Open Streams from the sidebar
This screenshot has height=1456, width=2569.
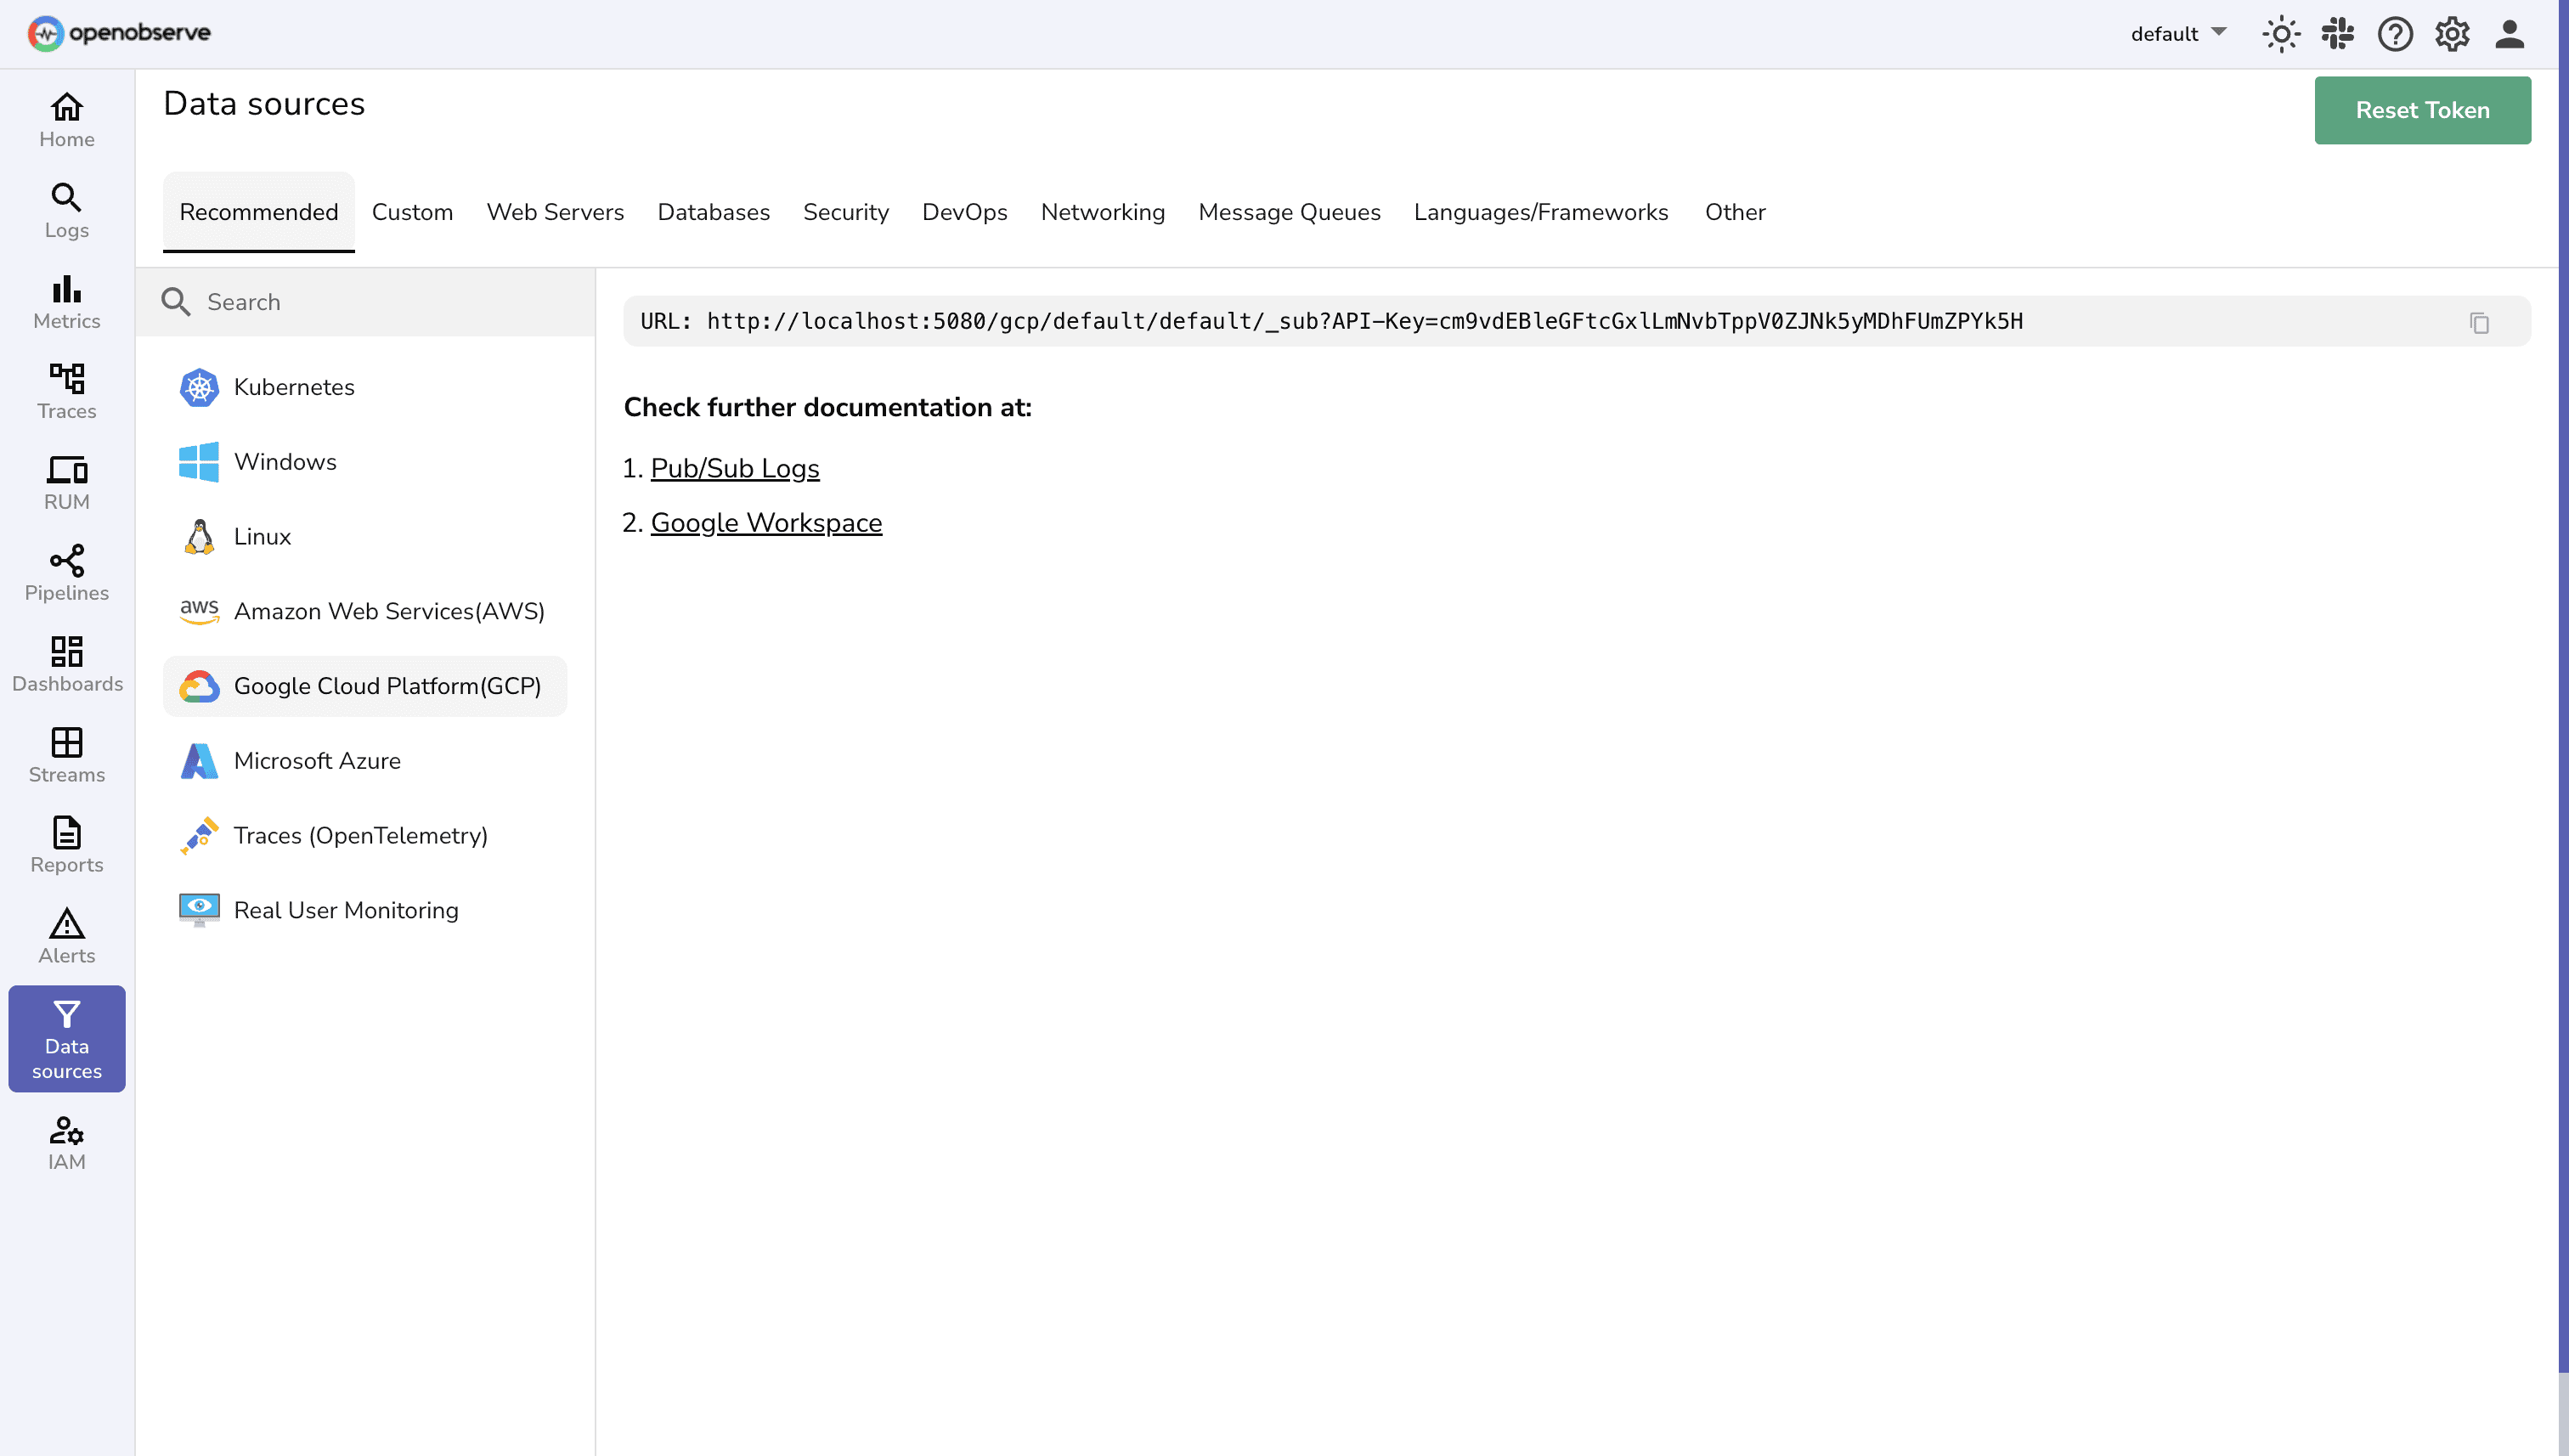point(66,754)
